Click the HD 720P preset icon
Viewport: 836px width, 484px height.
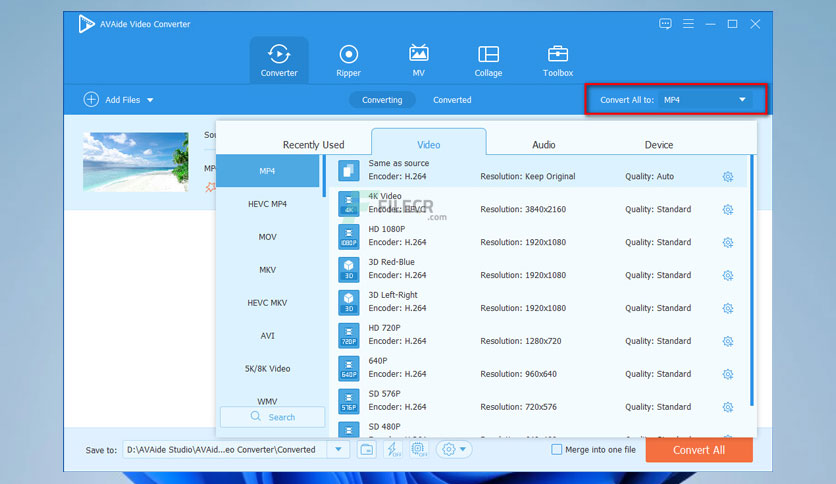coord(349,336)
